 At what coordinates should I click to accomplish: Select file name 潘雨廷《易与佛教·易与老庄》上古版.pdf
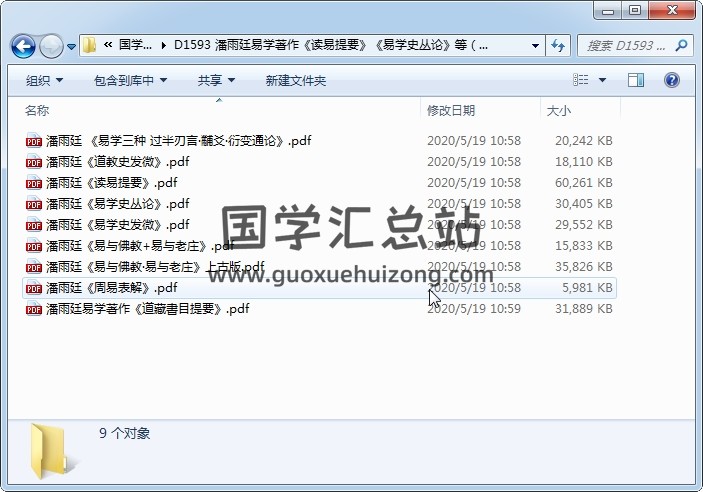tap(155, 267)
